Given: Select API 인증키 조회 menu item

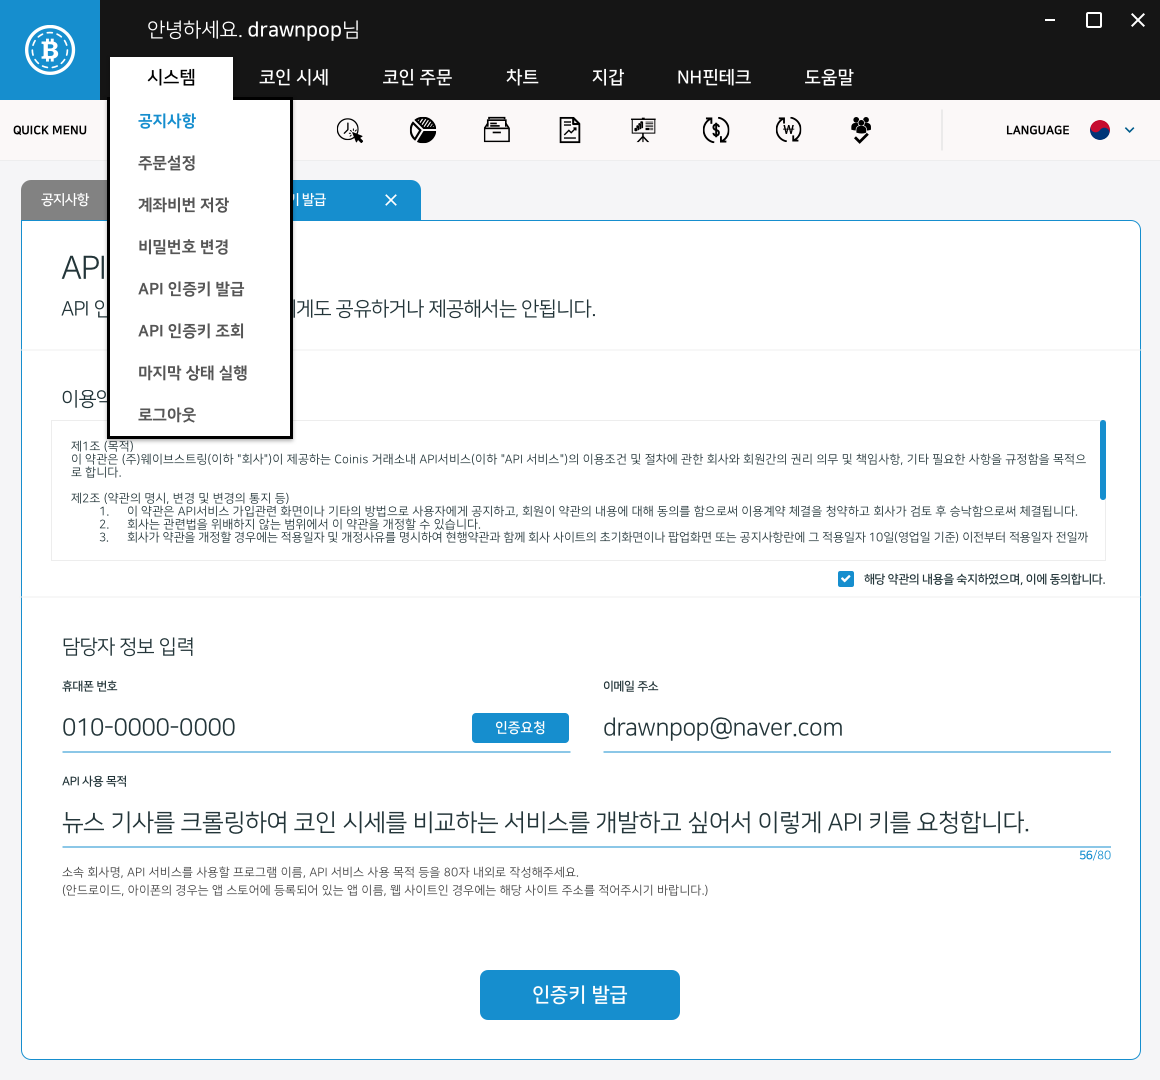Looking at the screenshot, I should 192,330.
